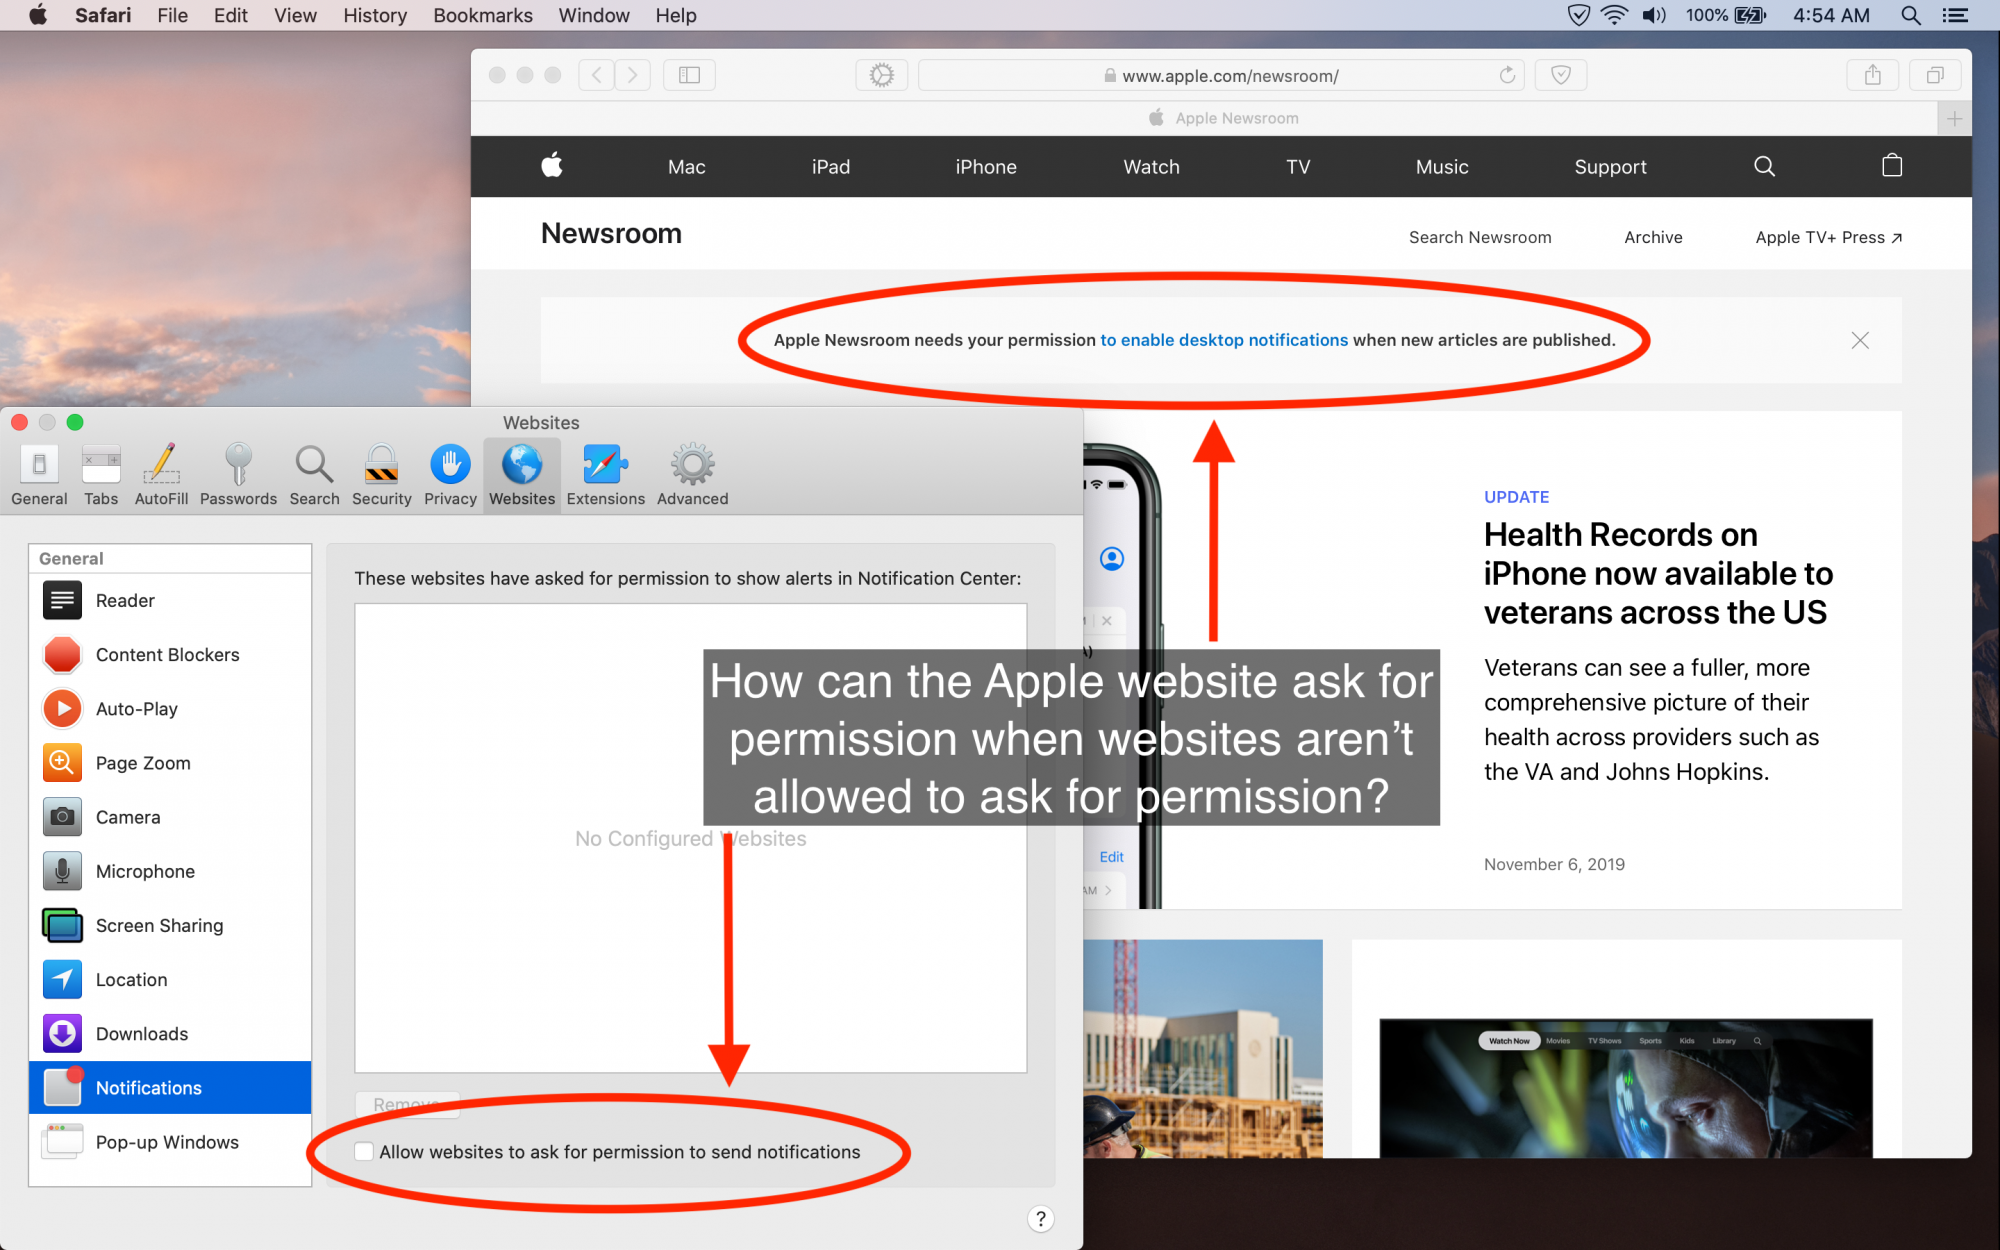Click the Safari address bar field
This screenshot has width=2000, height=1250.
click(x=1230, y=76)
